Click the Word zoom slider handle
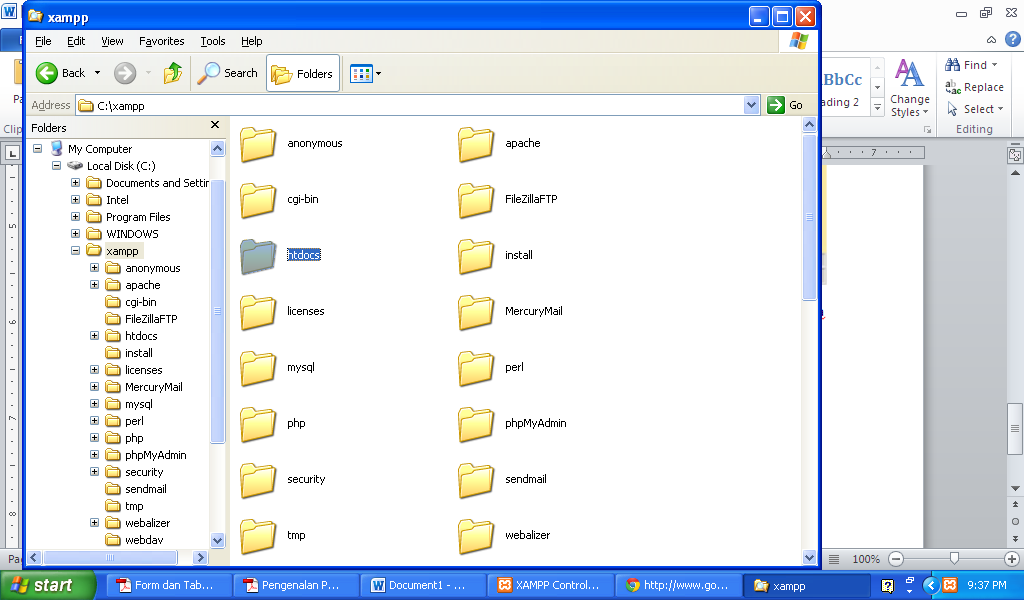1024x600 pixels. (954, 558)
